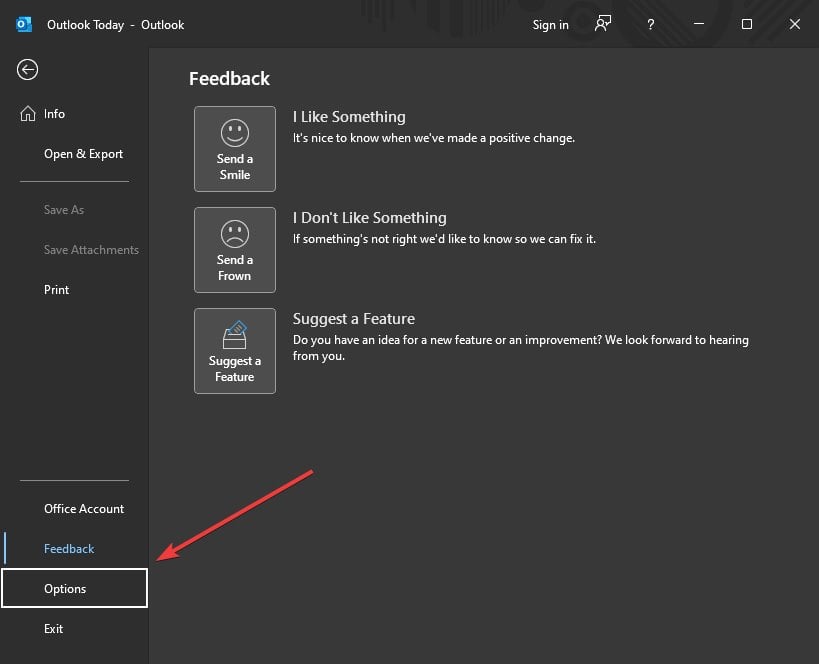Select the Feedback sidebar entry
The height and width of the screenshot is (664, 819).
pos(69,548)
